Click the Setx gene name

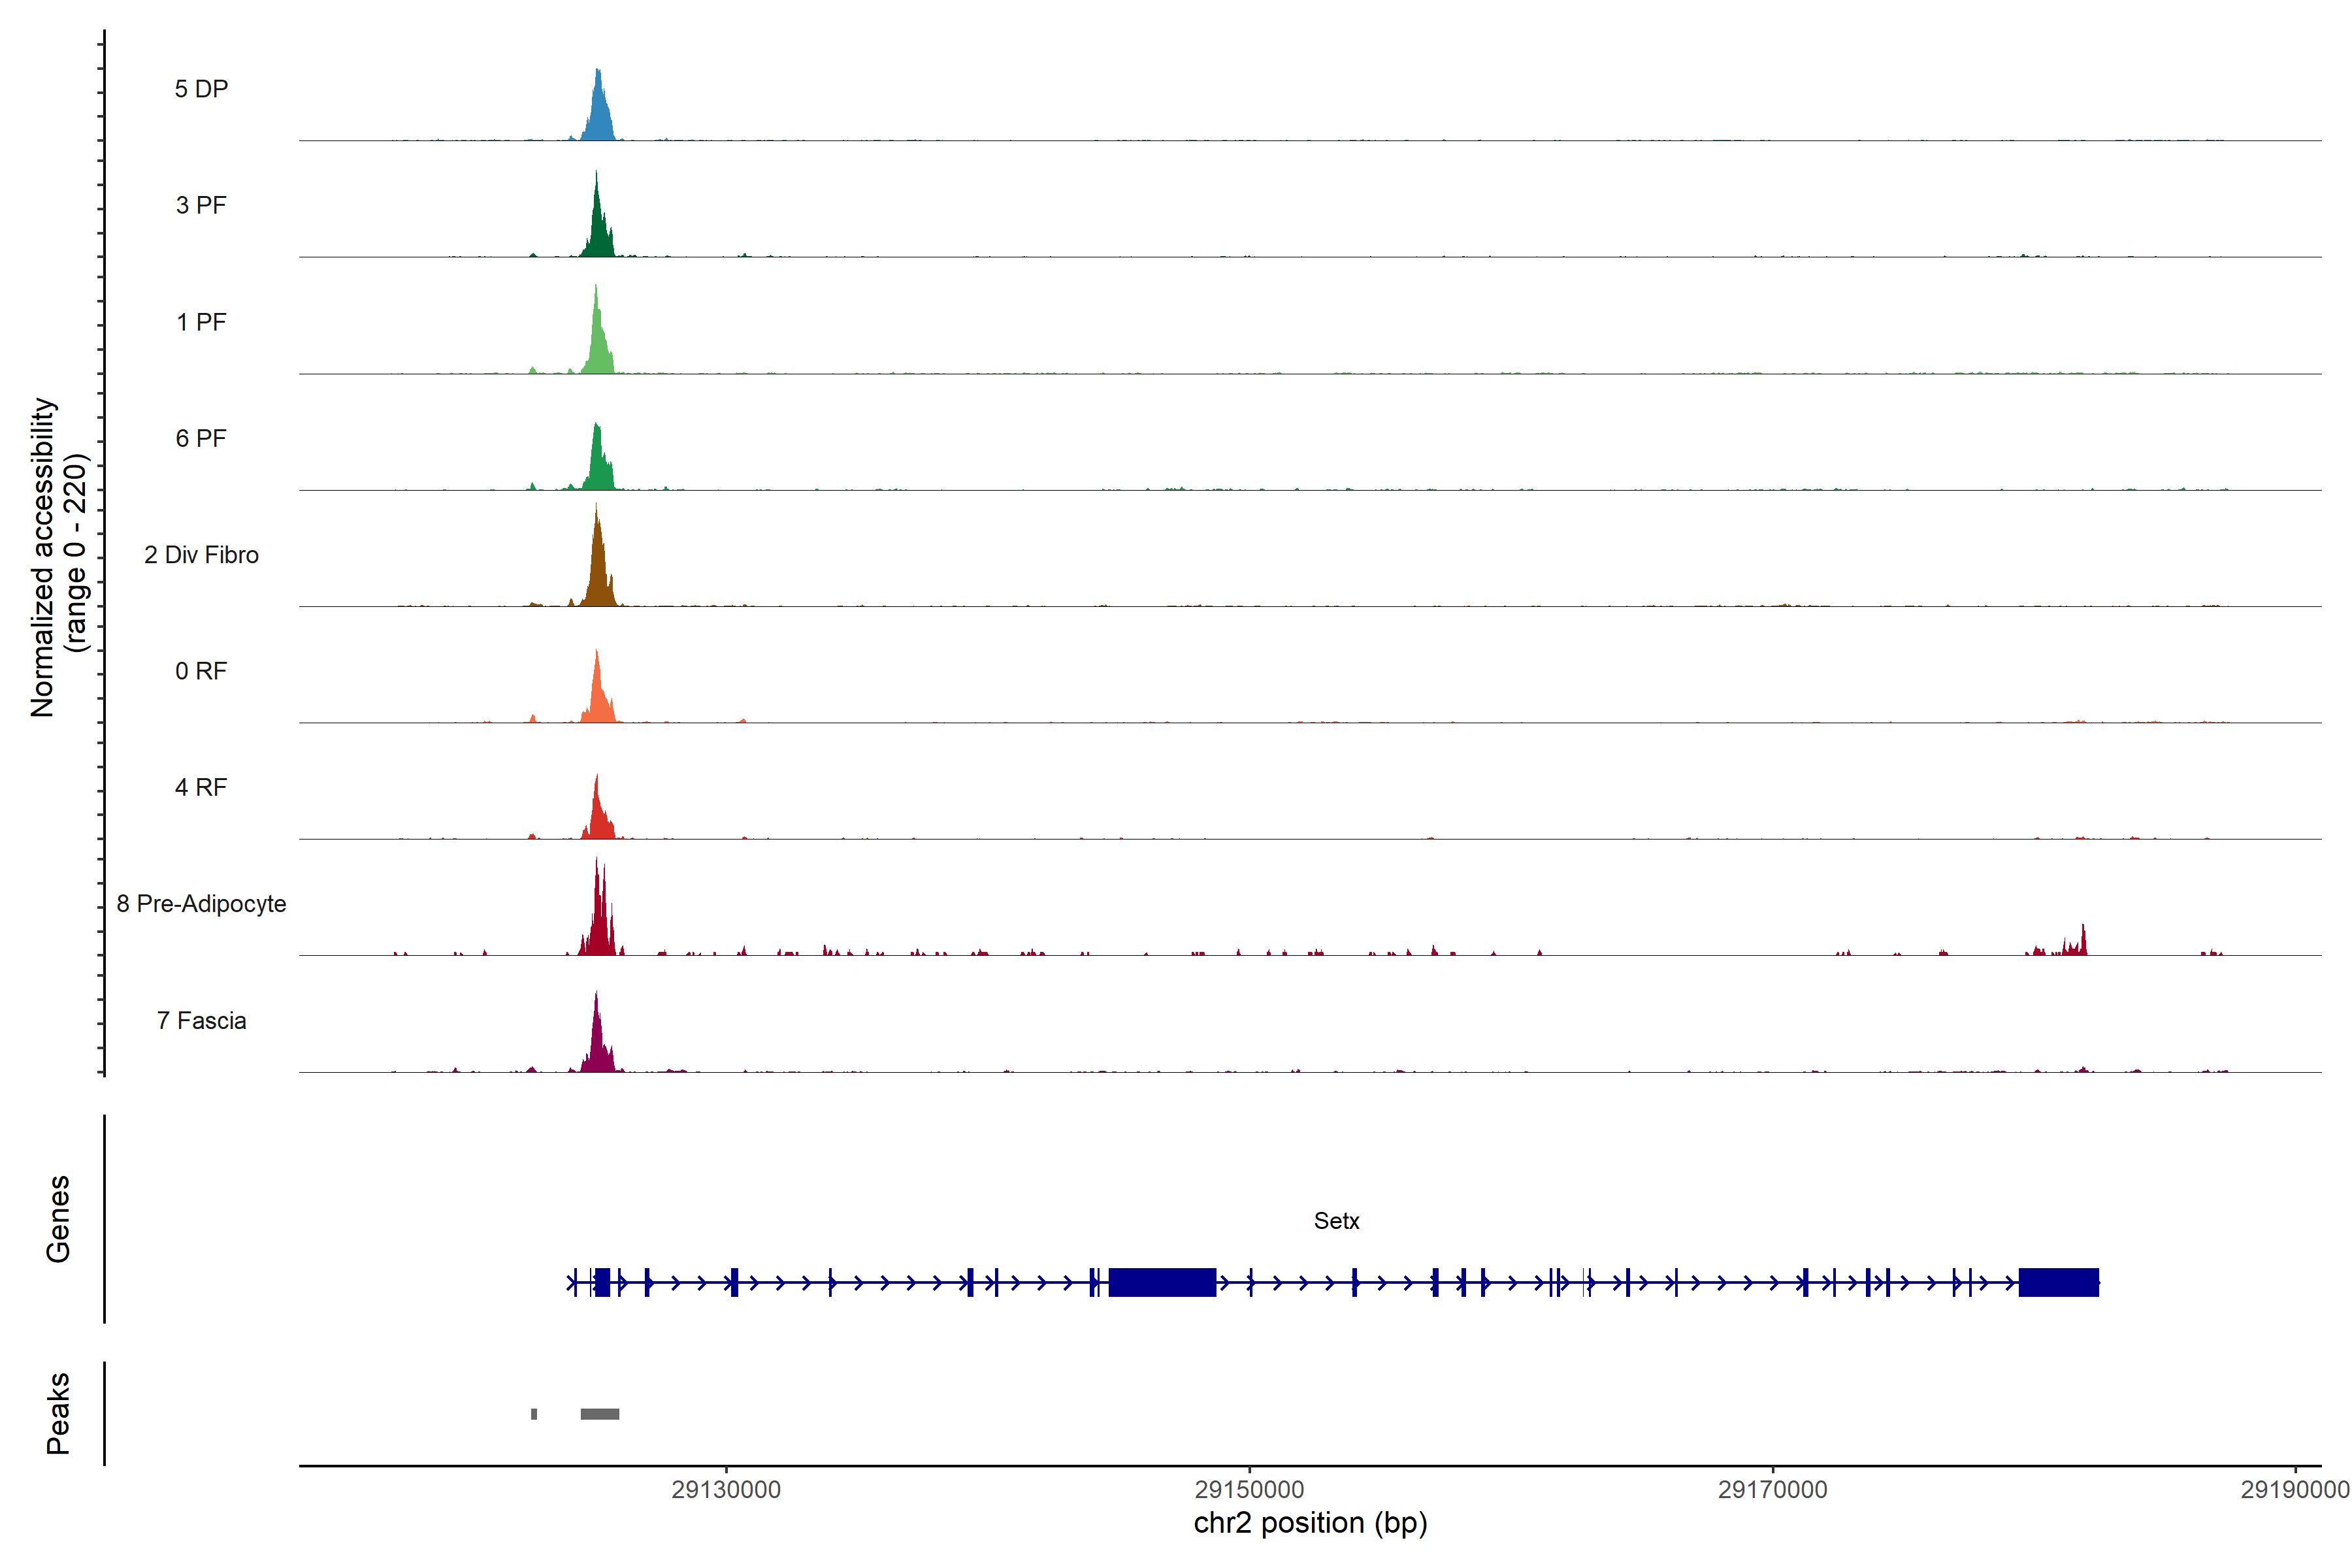point(1336,1221)
